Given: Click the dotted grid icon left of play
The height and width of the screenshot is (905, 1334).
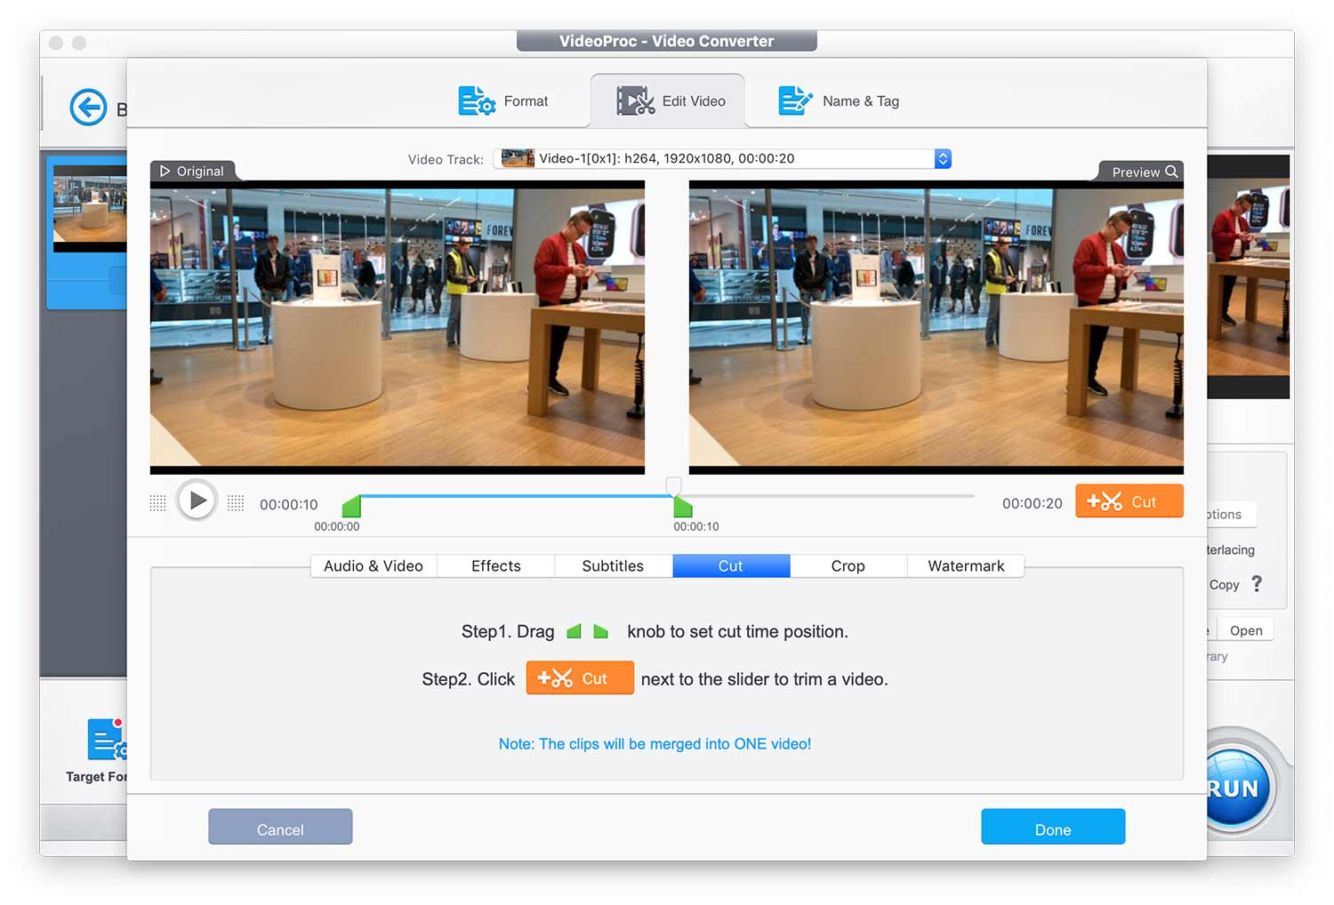Looking at the screenshot, I should 158,503.
